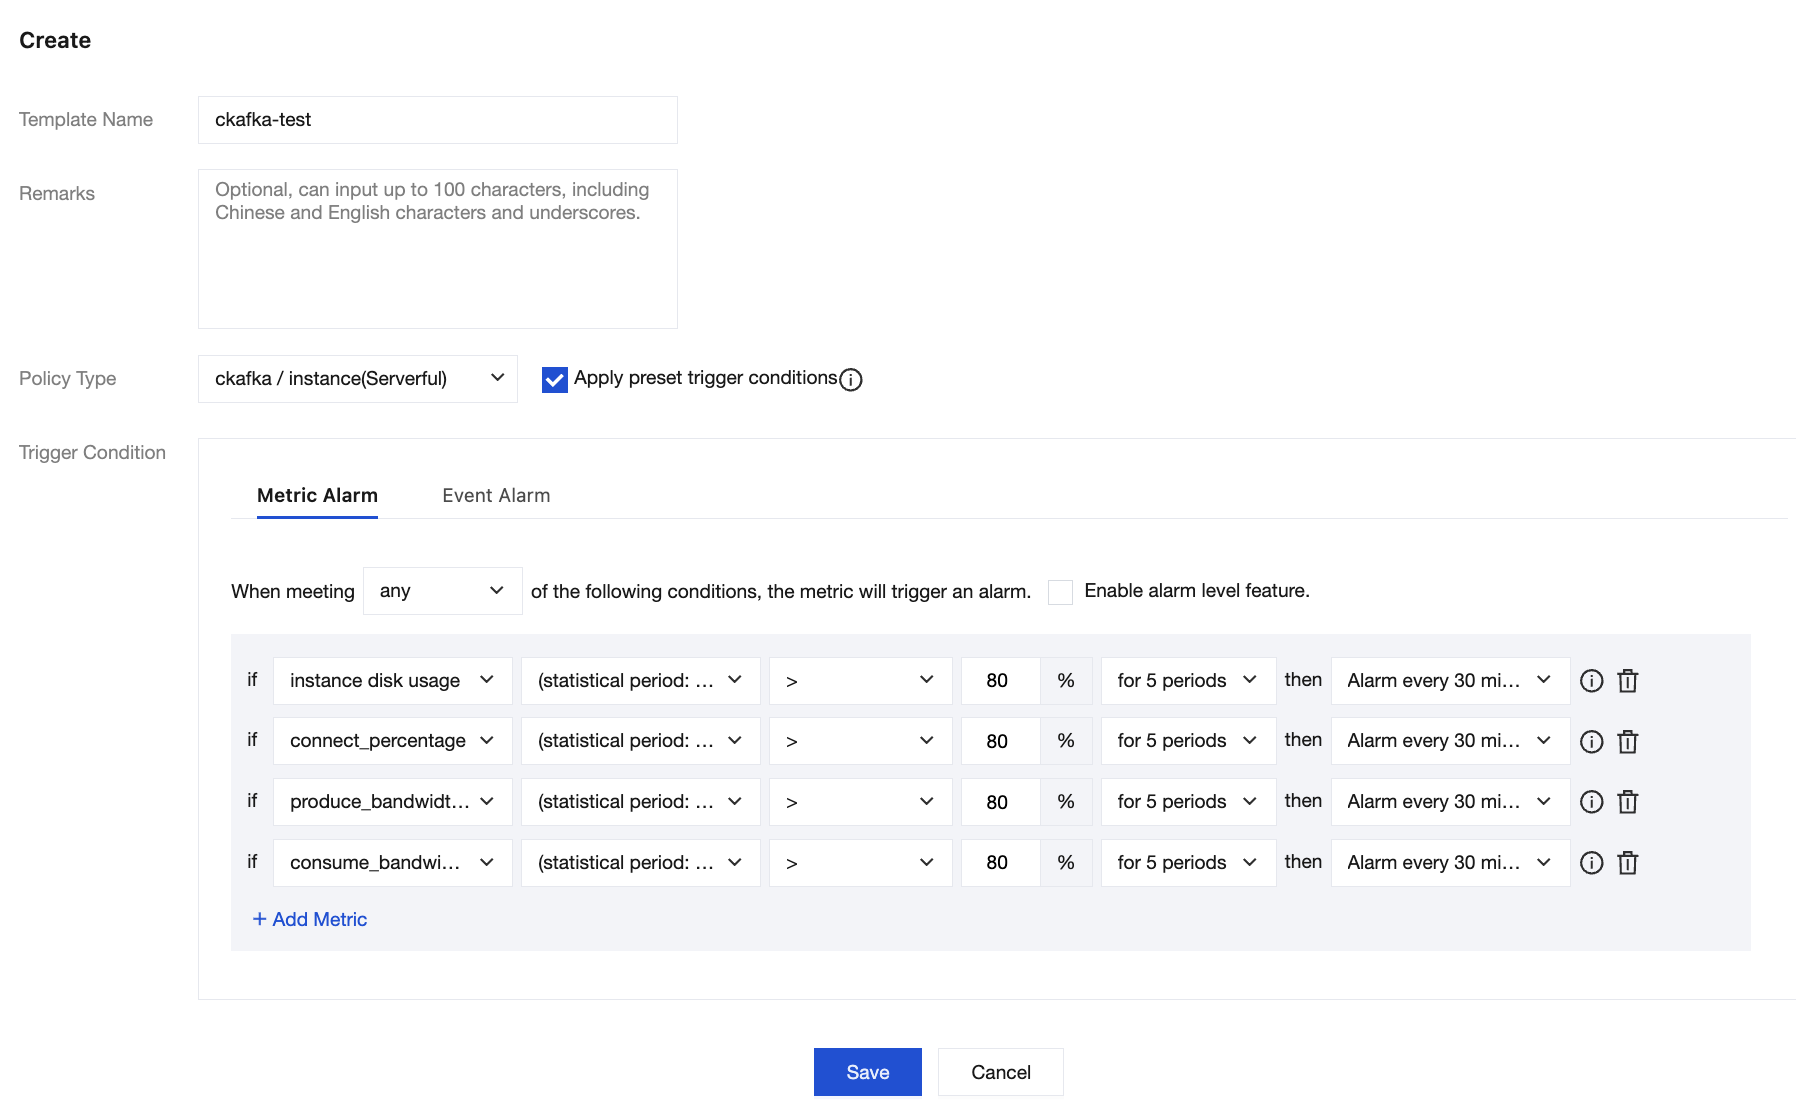Show info for instance disk usage row

click(1591, 681)
